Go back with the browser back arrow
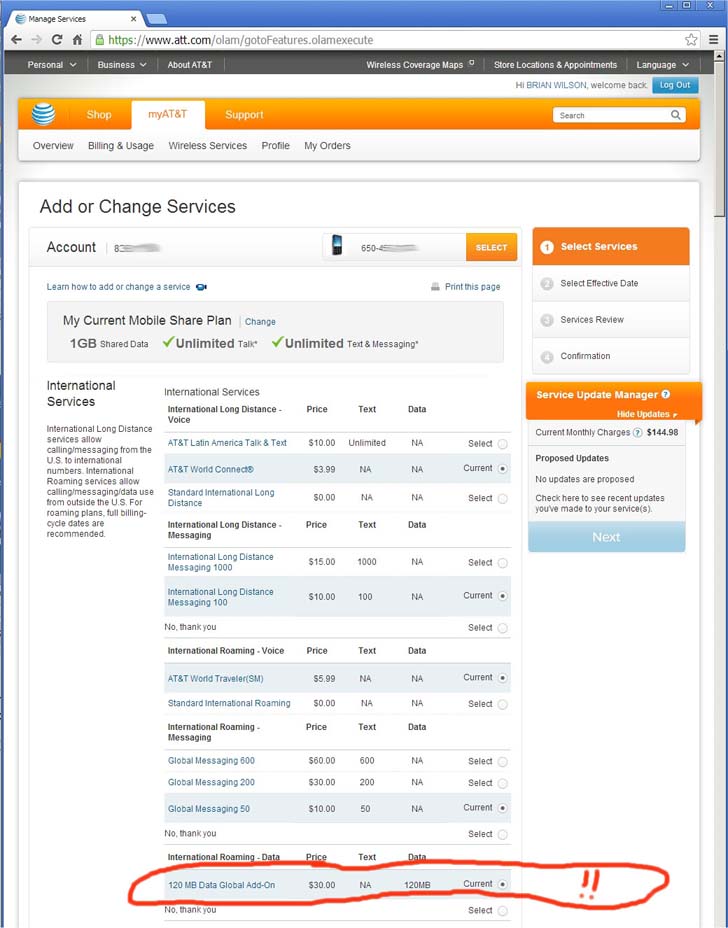This screenshot has width=728, height=928. (x=16, y=40)
